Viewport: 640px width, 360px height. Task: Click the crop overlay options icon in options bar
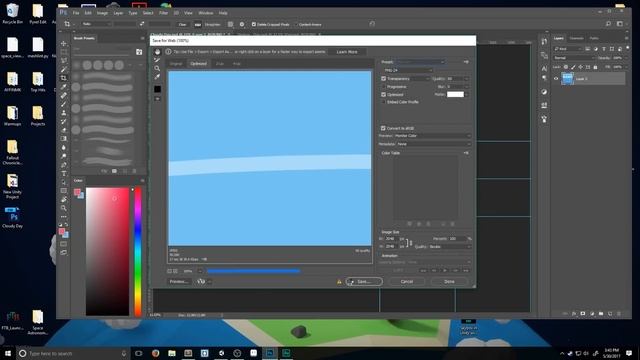click(231, 24)
